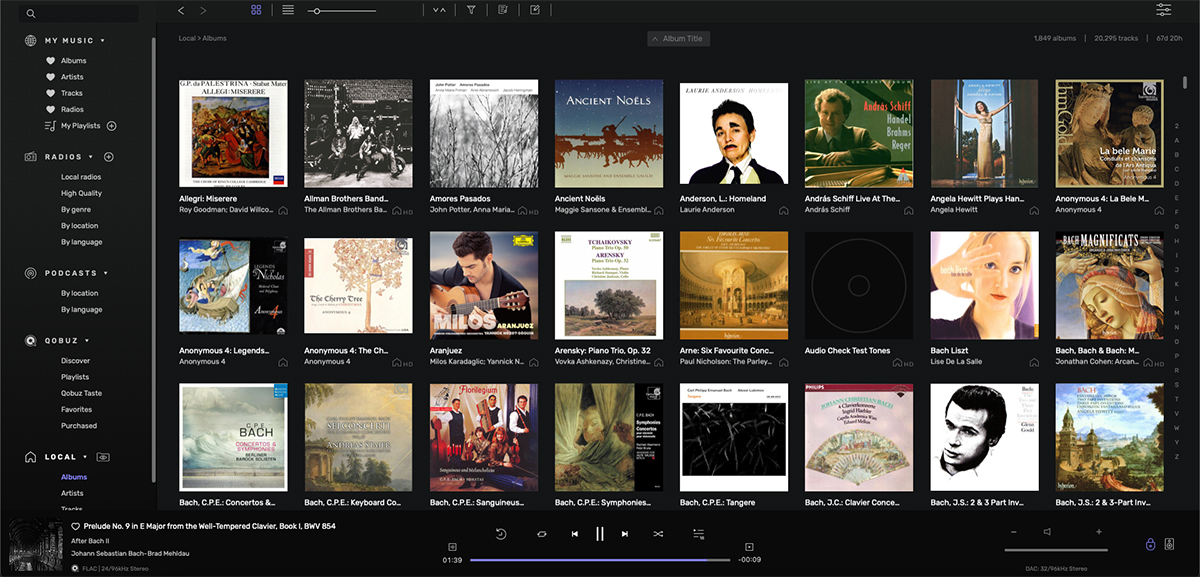The height and width of the screenshot is (577, 1200).
Task: Open the Ancient Noëls album cover
Action: 609,133
